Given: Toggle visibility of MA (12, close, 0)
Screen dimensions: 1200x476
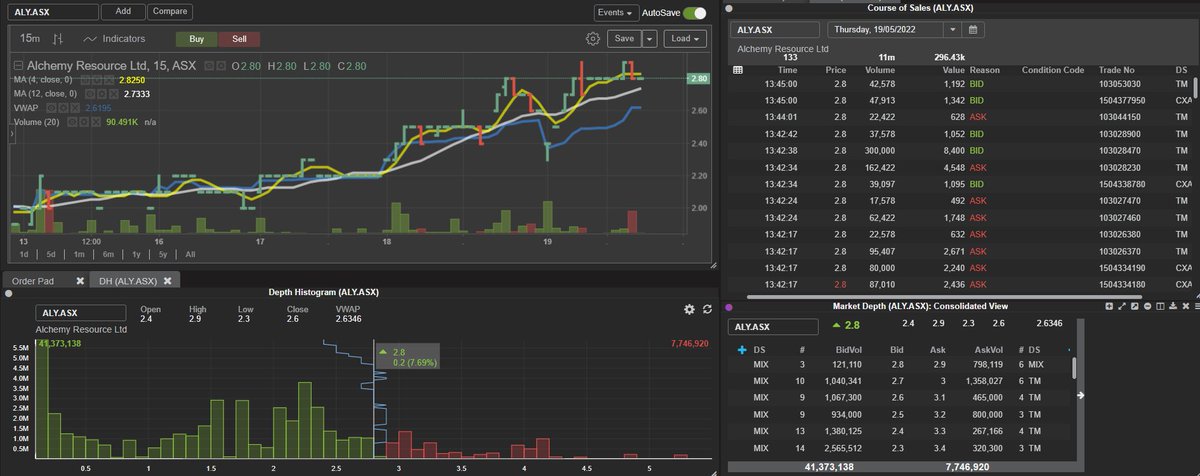Looking at the screenshot, I should coord(90,94).
